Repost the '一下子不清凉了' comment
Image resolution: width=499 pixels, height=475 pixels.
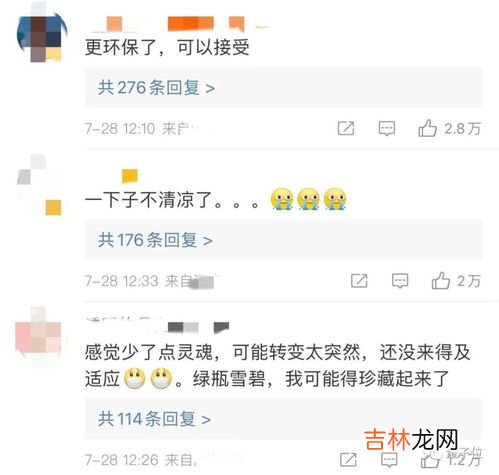[x=359, y=281]
